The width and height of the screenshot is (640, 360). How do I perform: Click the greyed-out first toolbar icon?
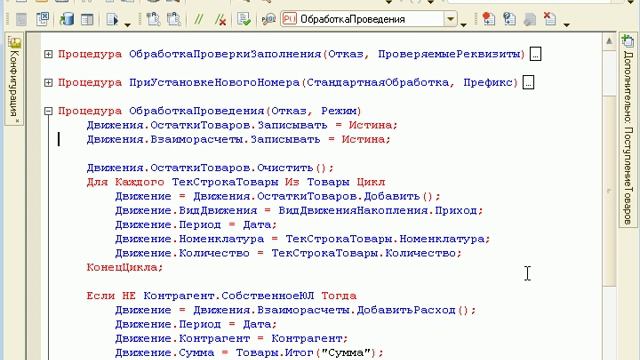pos(21,19)
